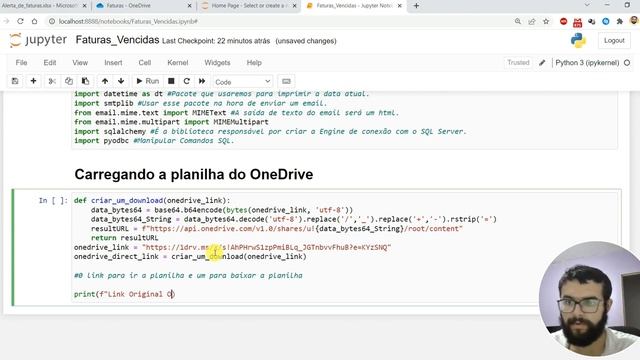Paste cells below icon
The height and width of the screenshot is (360, 640).
coord(85,81)
